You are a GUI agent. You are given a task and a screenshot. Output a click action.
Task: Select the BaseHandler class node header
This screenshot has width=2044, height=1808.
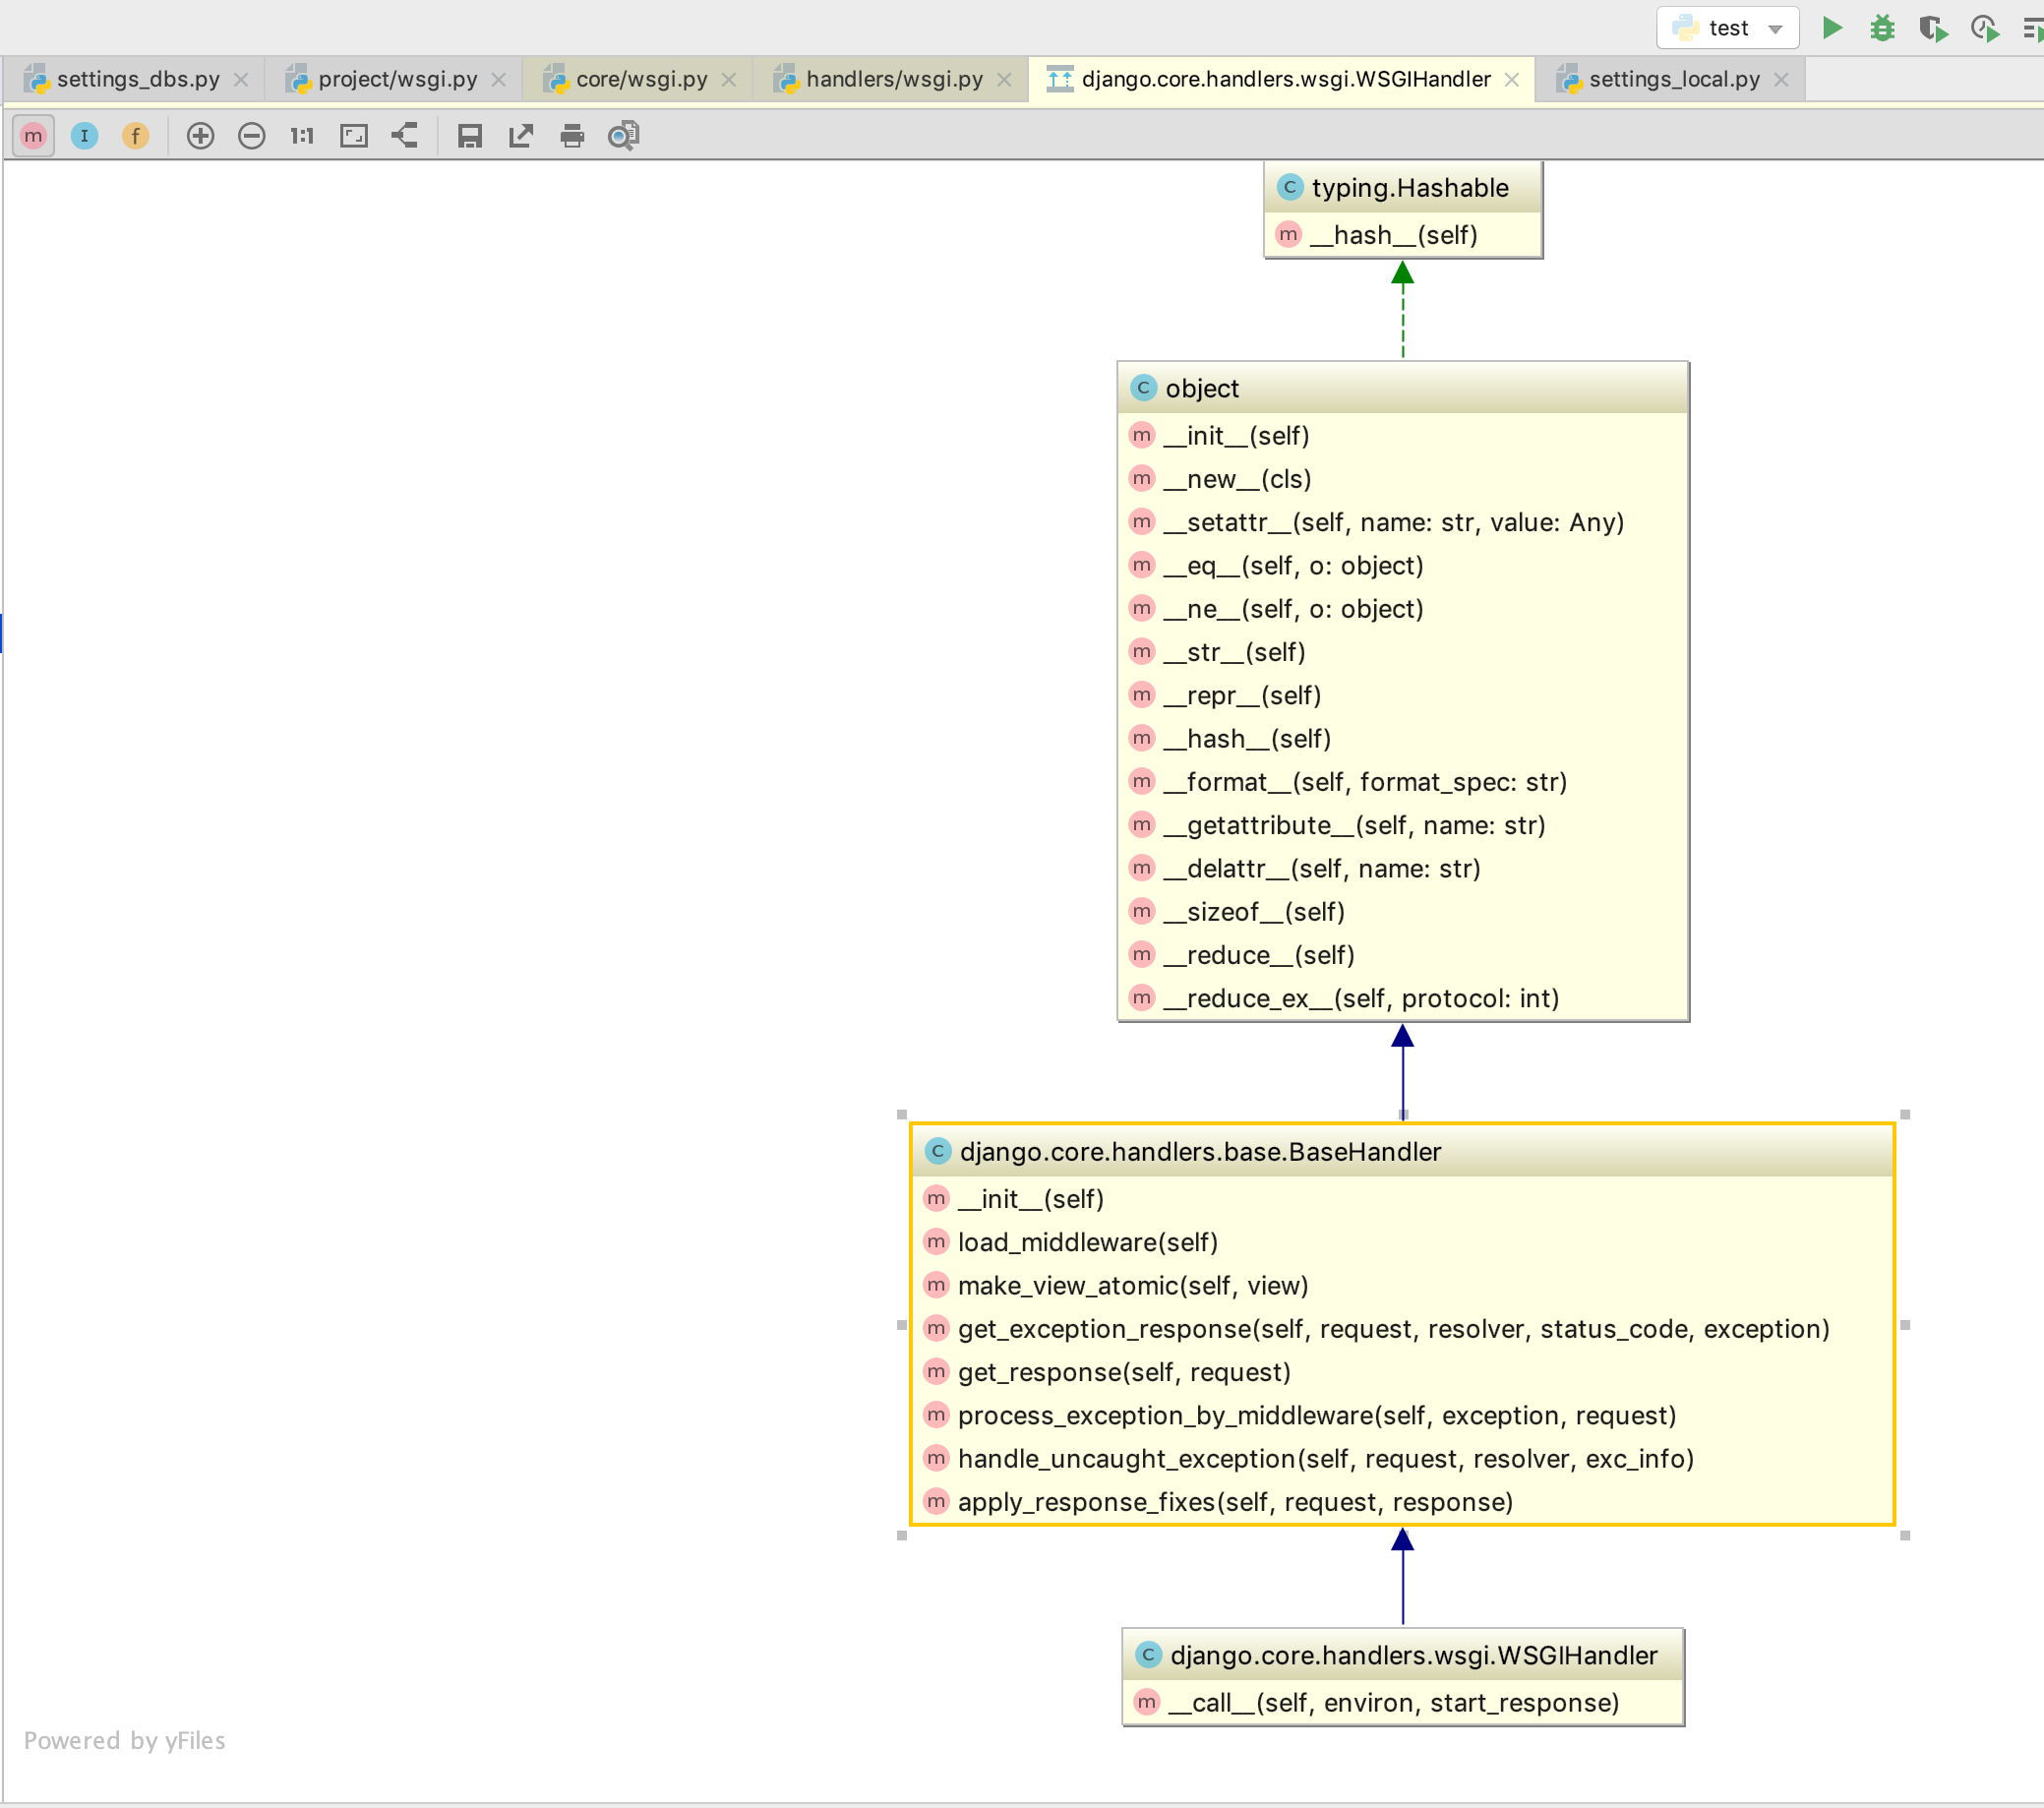tap(1402, 1152)
